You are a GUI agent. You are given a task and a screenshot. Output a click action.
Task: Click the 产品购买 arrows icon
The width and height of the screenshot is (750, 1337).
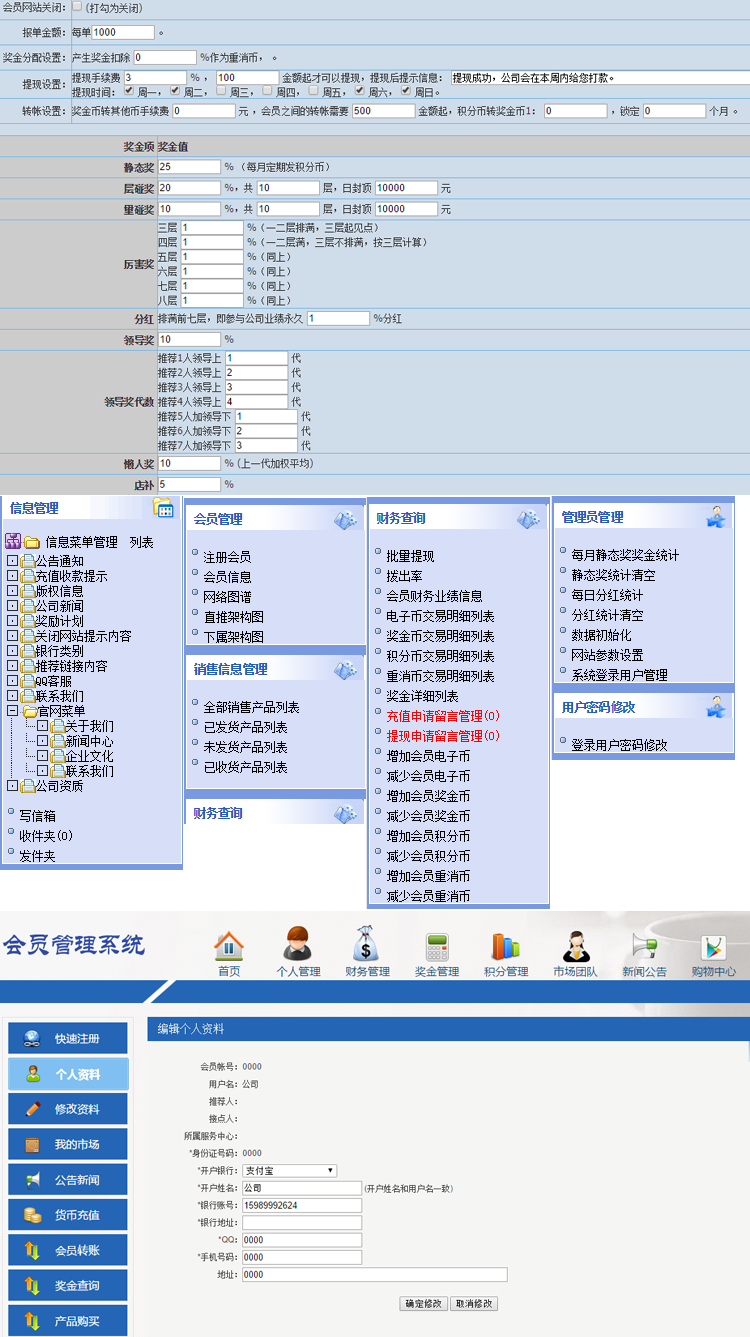33,1320
